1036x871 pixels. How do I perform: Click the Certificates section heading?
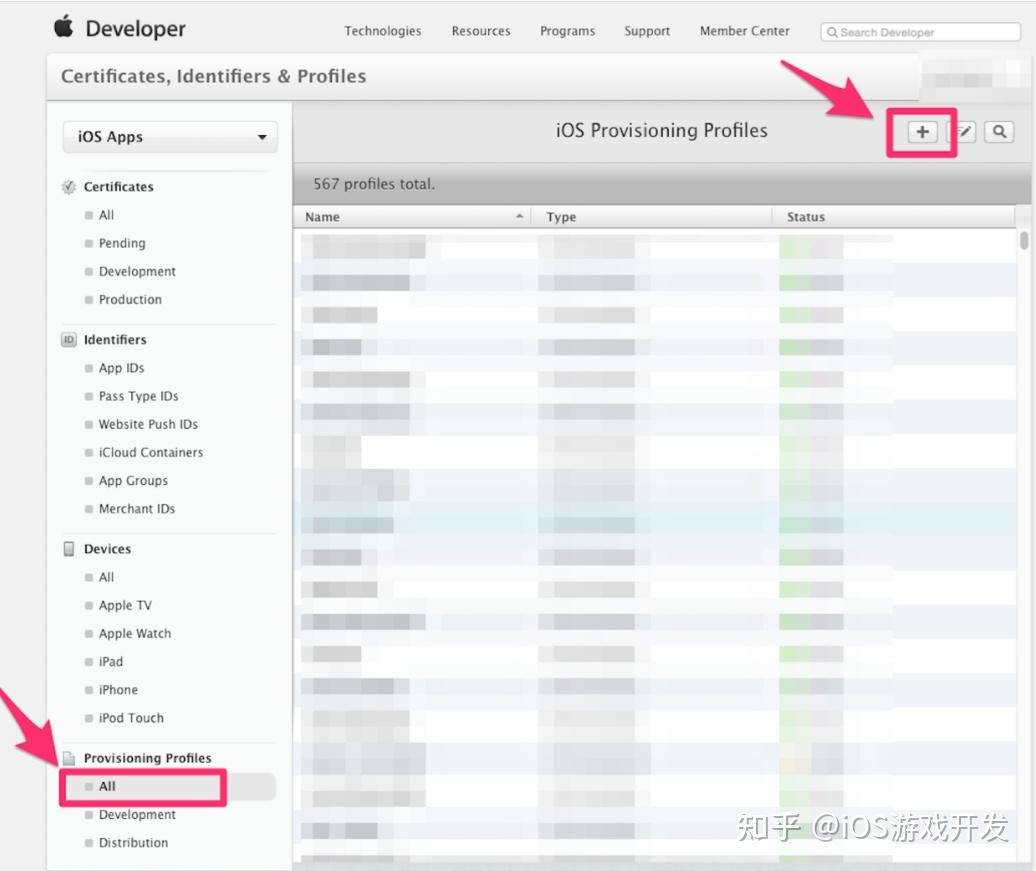click(119, 187)
